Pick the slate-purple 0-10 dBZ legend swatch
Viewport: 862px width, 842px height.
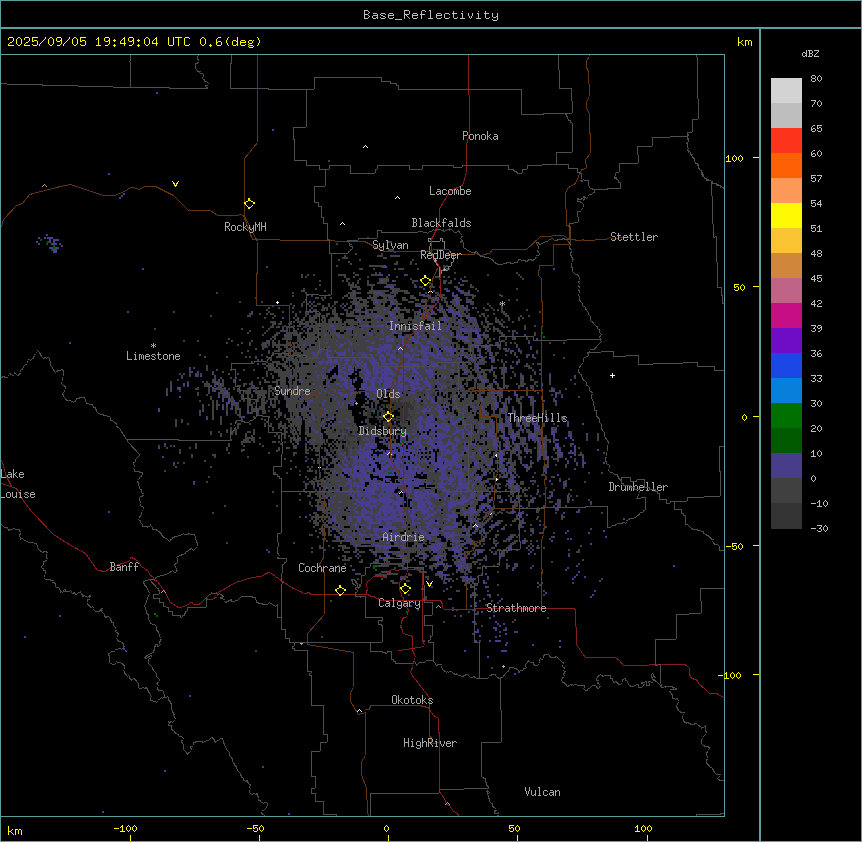pos(786,466)
